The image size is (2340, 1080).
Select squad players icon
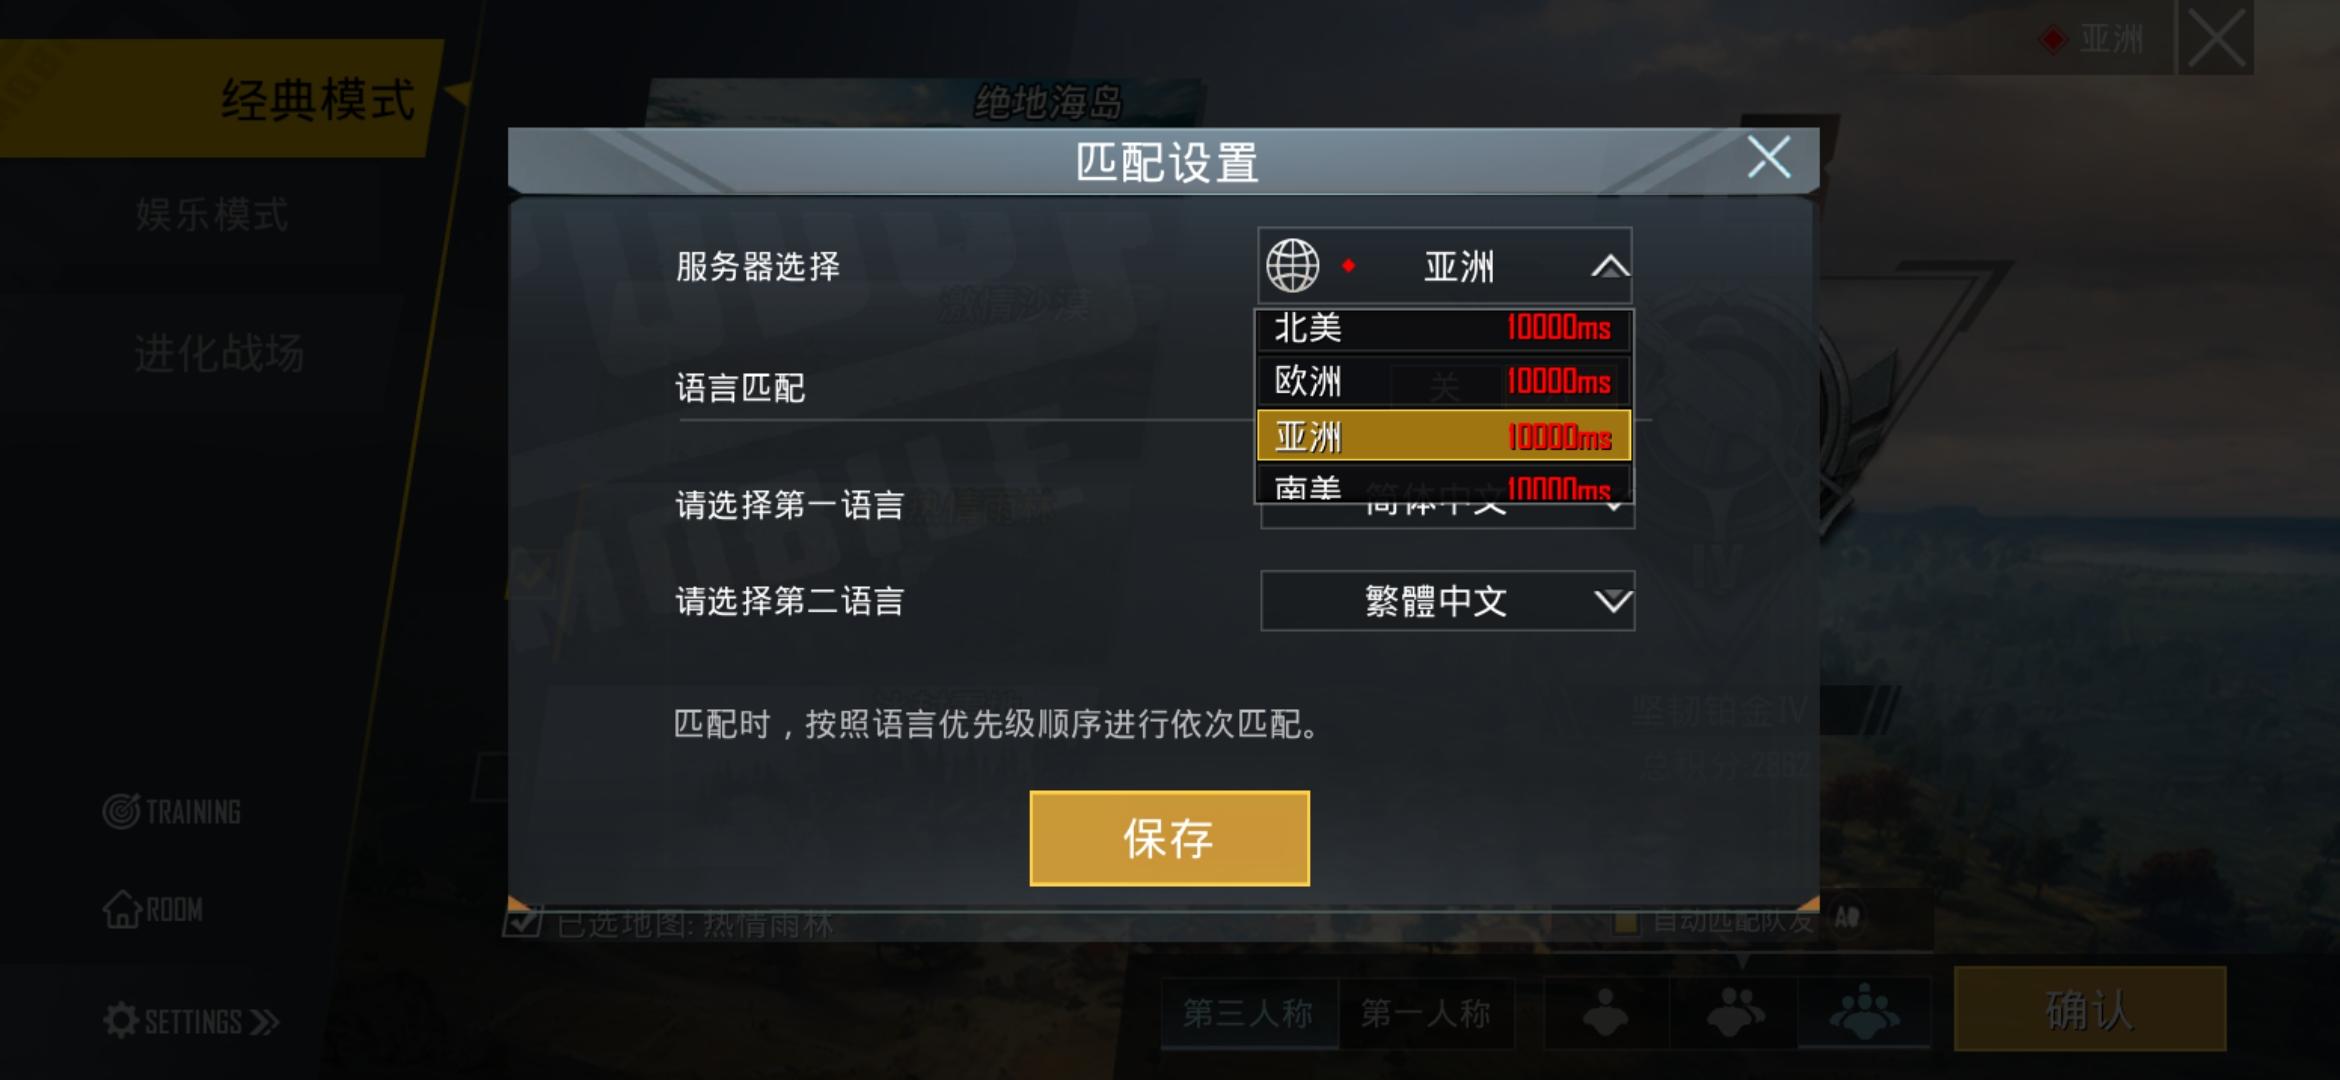(x=1864, y=1012)
